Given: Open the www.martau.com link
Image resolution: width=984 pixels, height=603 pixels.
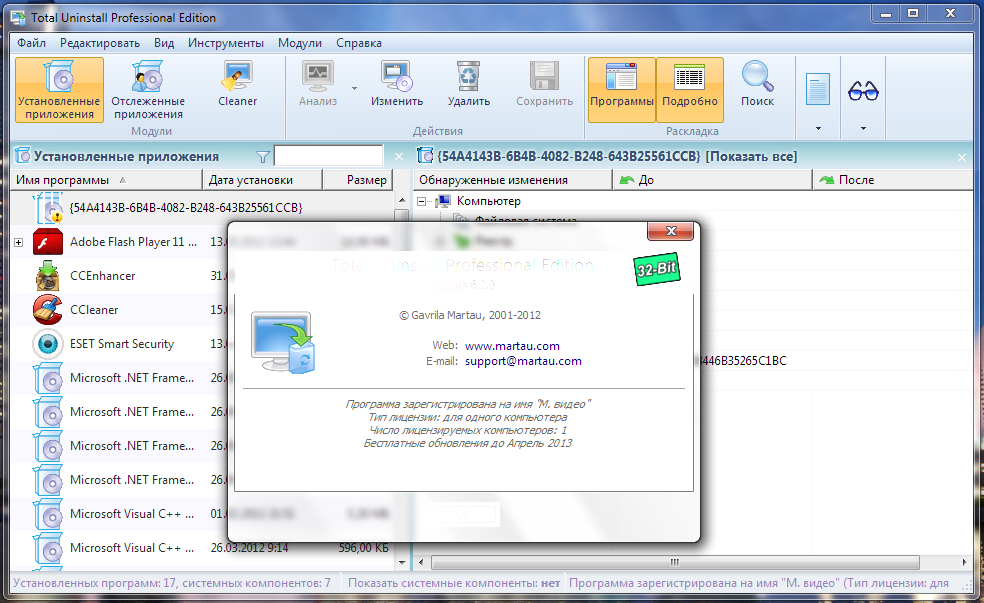Looking at the screenshot, I should 512,346.
